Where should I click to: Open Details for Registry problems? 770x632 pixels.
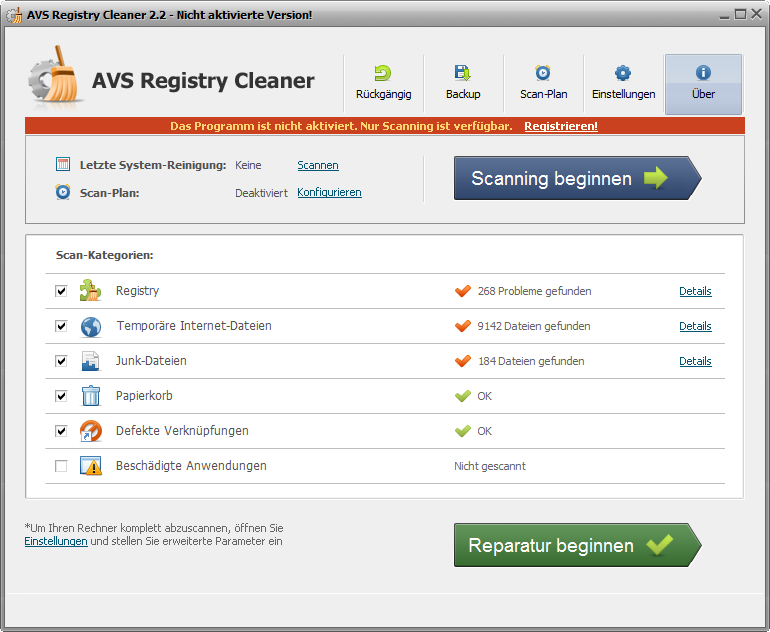tap(695, 291)
